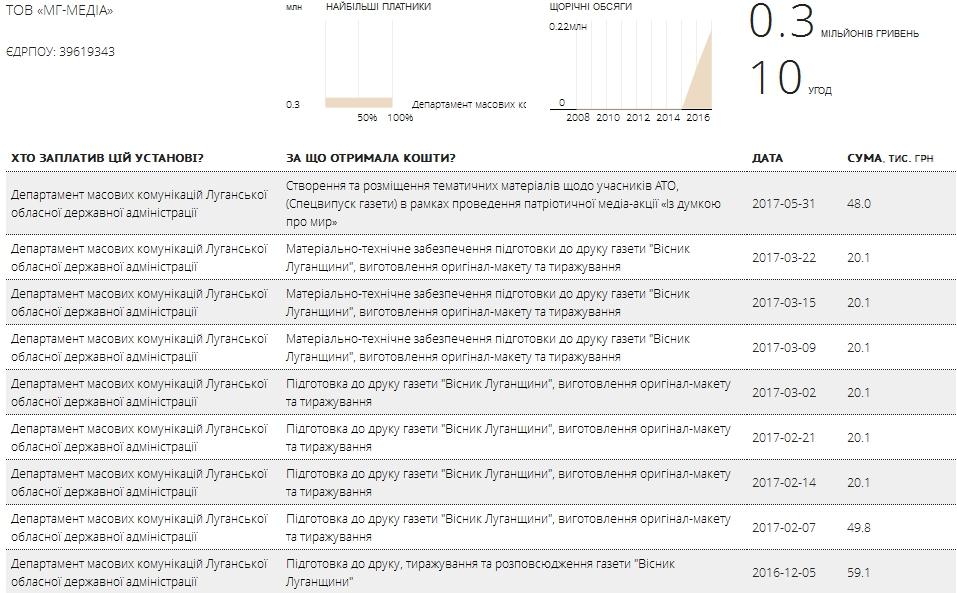This screenshot has height=593, width=957.
Task: Open the 'тиражування та розповсюдження газети' description
Action: click(480, 572)
